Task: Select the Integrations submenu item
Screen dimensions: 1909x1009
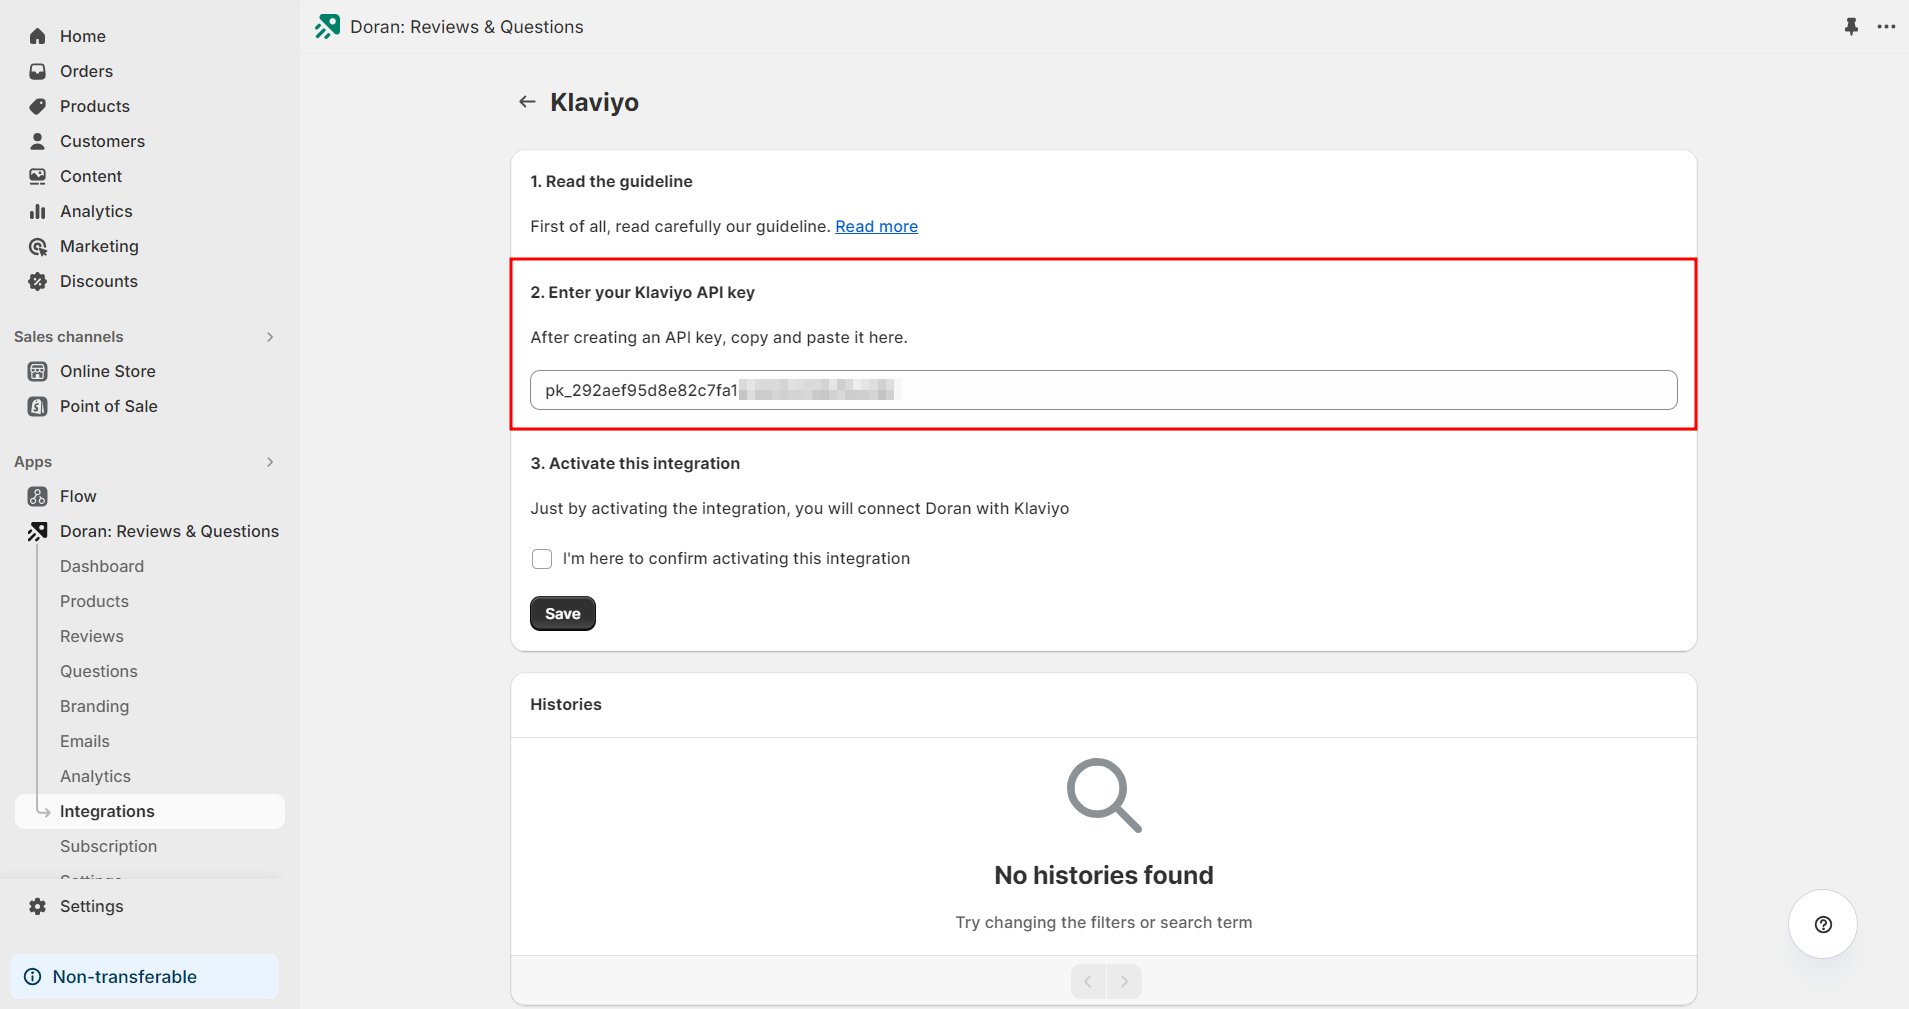Action: pos(150,811)
